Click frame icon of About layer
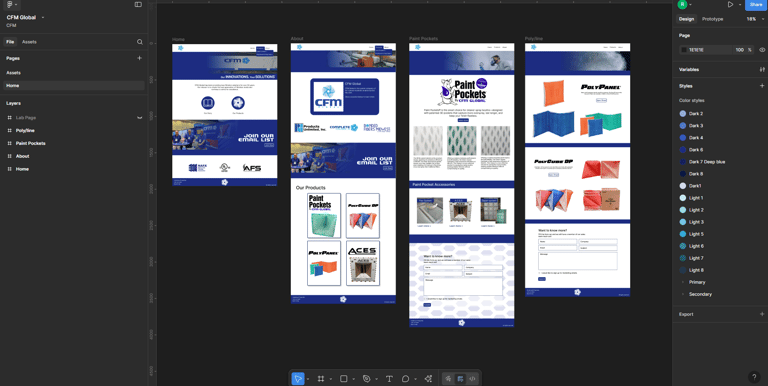The image size is (768, 386). 9,156
